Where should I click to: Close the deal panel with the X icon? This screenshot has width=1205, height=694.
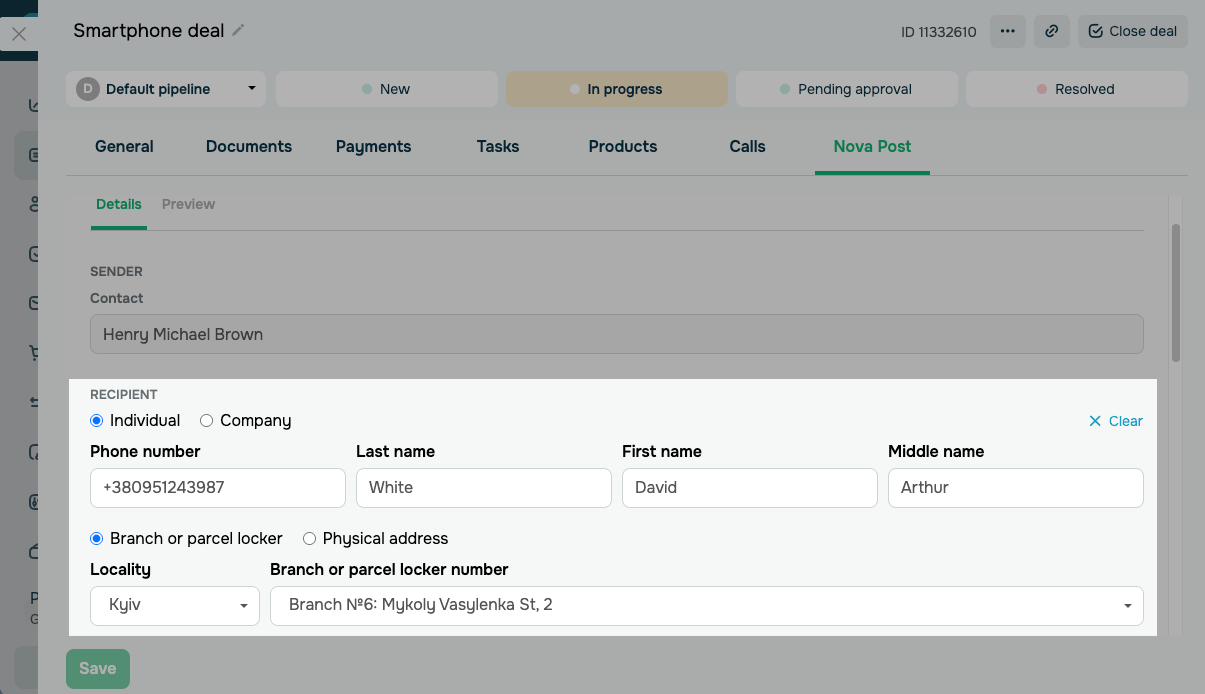(x=19, y=34)
